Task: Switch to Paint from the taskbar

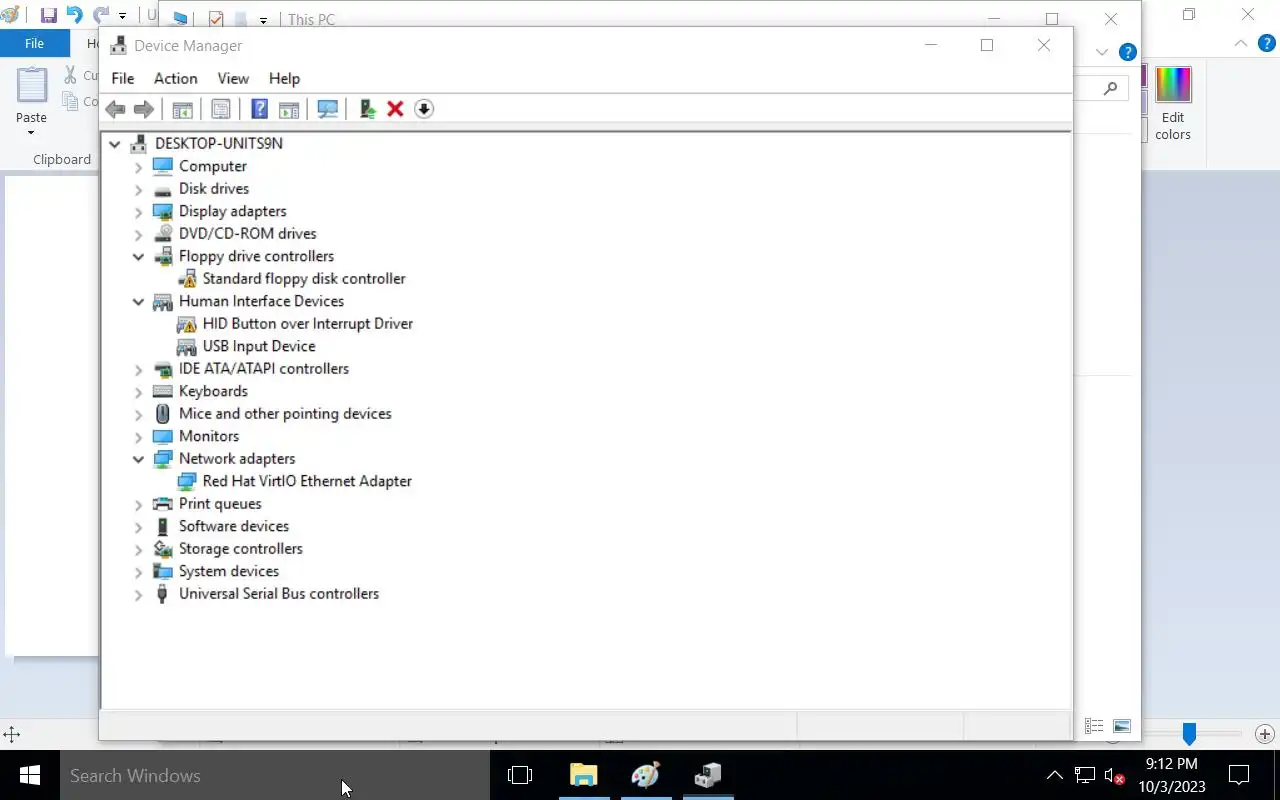Action: pyautogui.click(x=646, y=775)
